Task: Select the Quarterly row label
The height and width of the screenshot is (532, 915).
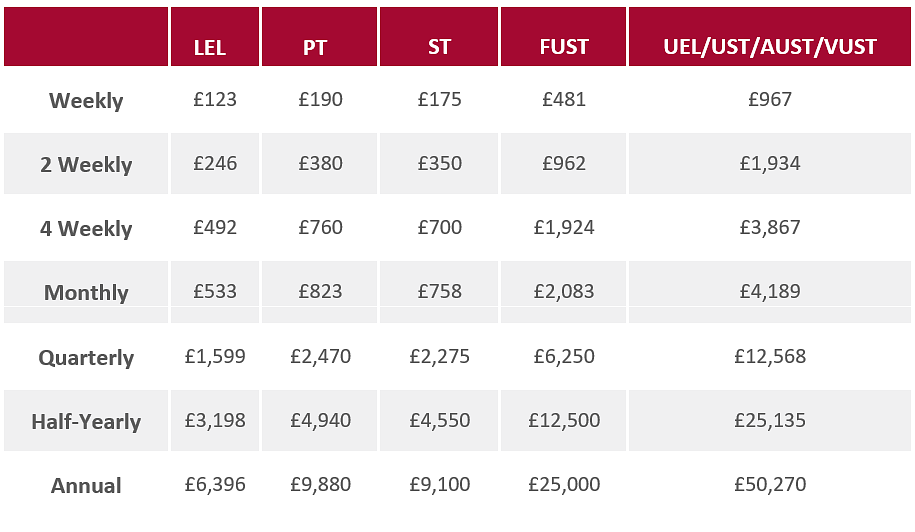Action: [86, 358]
